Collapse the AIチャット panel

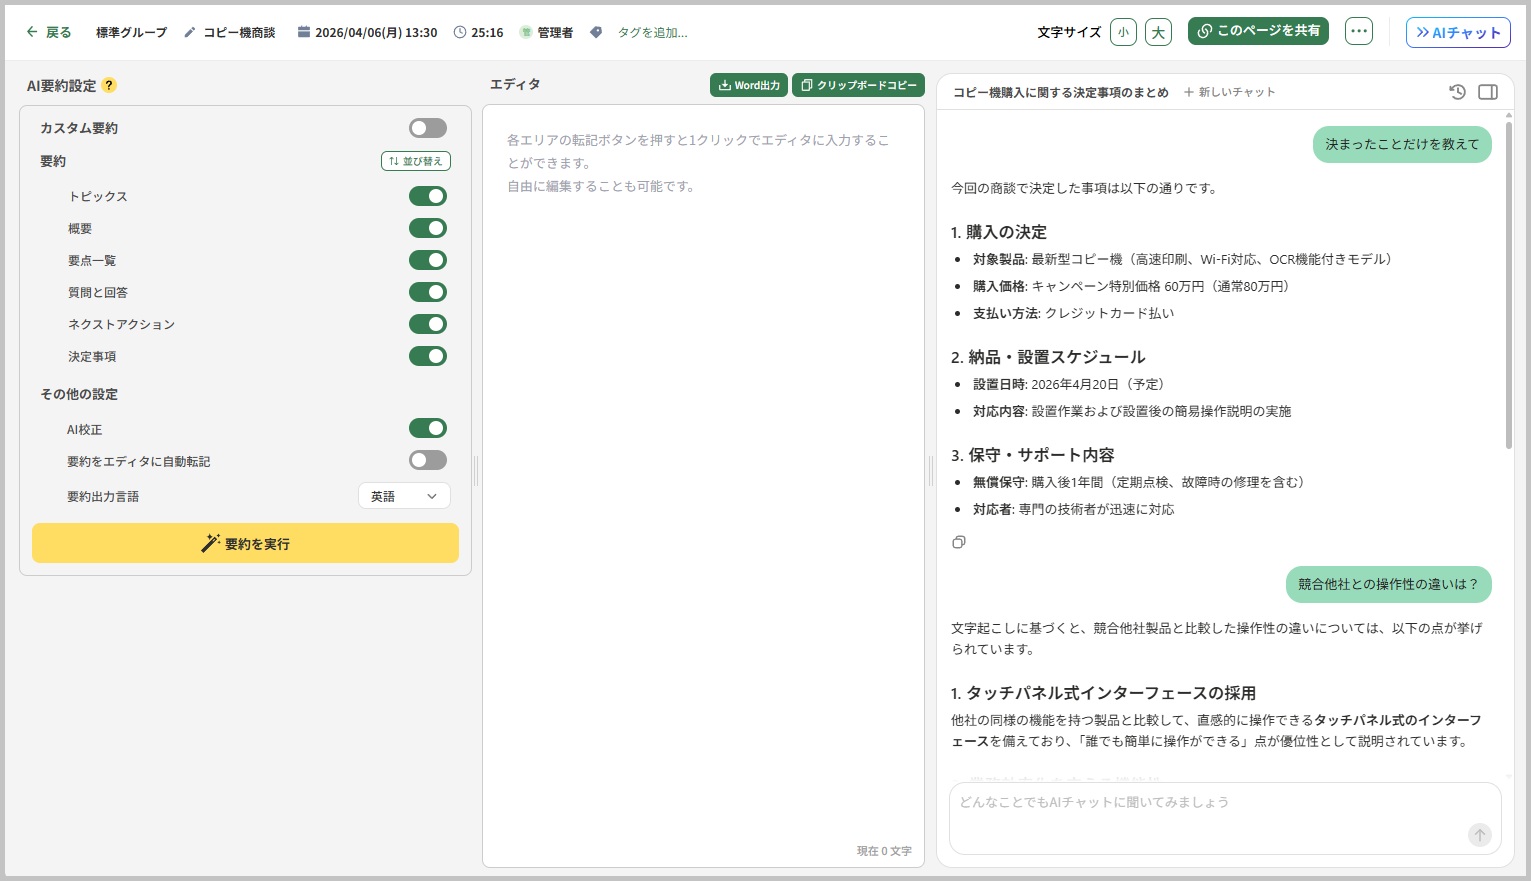click(x=1458, y=32)
